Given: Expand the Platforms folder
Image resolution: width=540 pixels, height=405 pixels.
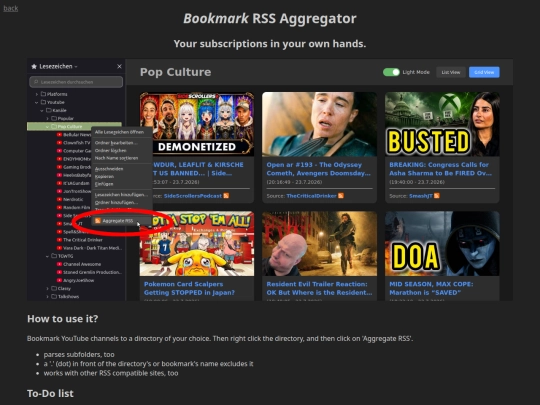Looking at the screenshot, I should tap(37, 94).
